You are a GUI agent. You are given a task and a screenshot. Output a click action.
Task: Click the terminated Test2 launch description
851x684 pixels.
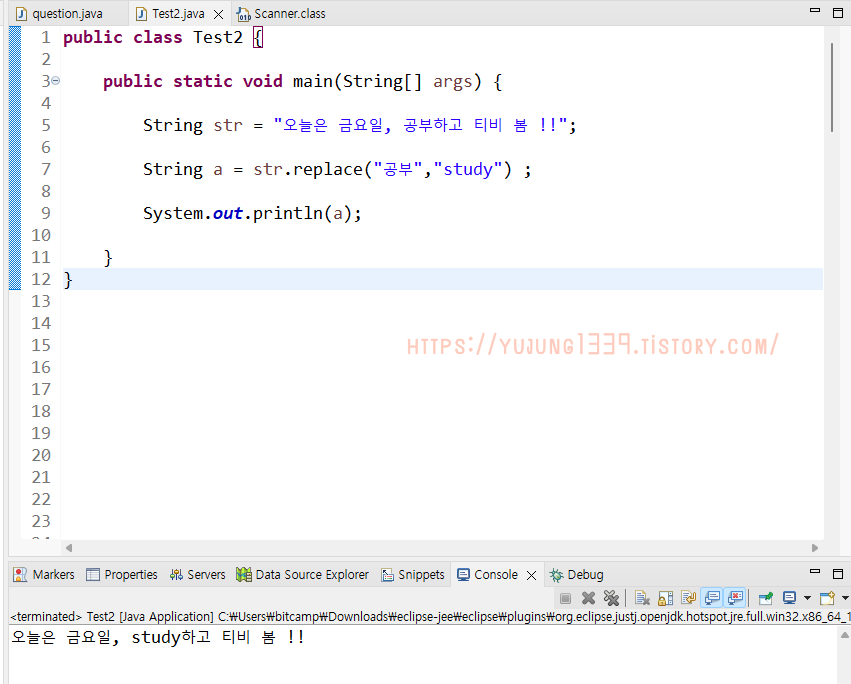tap(430, 617)
